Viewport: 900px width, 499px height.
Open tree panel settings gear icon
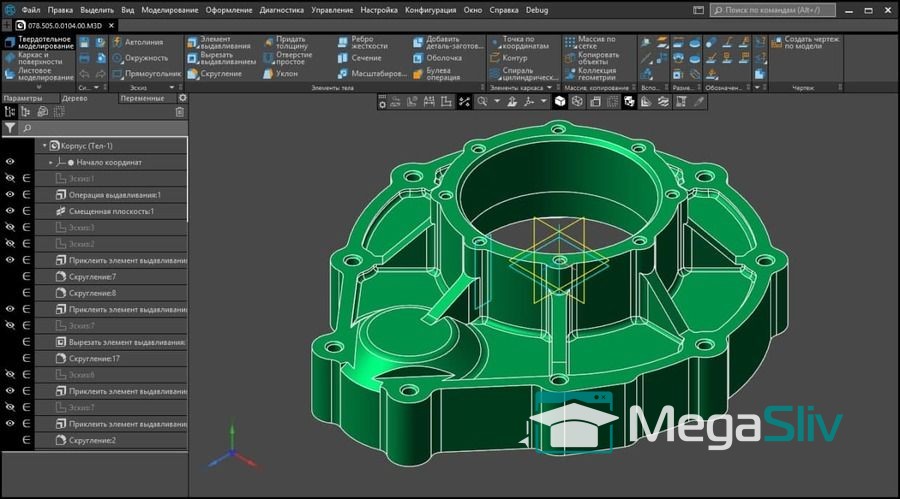tap(182, 98)
